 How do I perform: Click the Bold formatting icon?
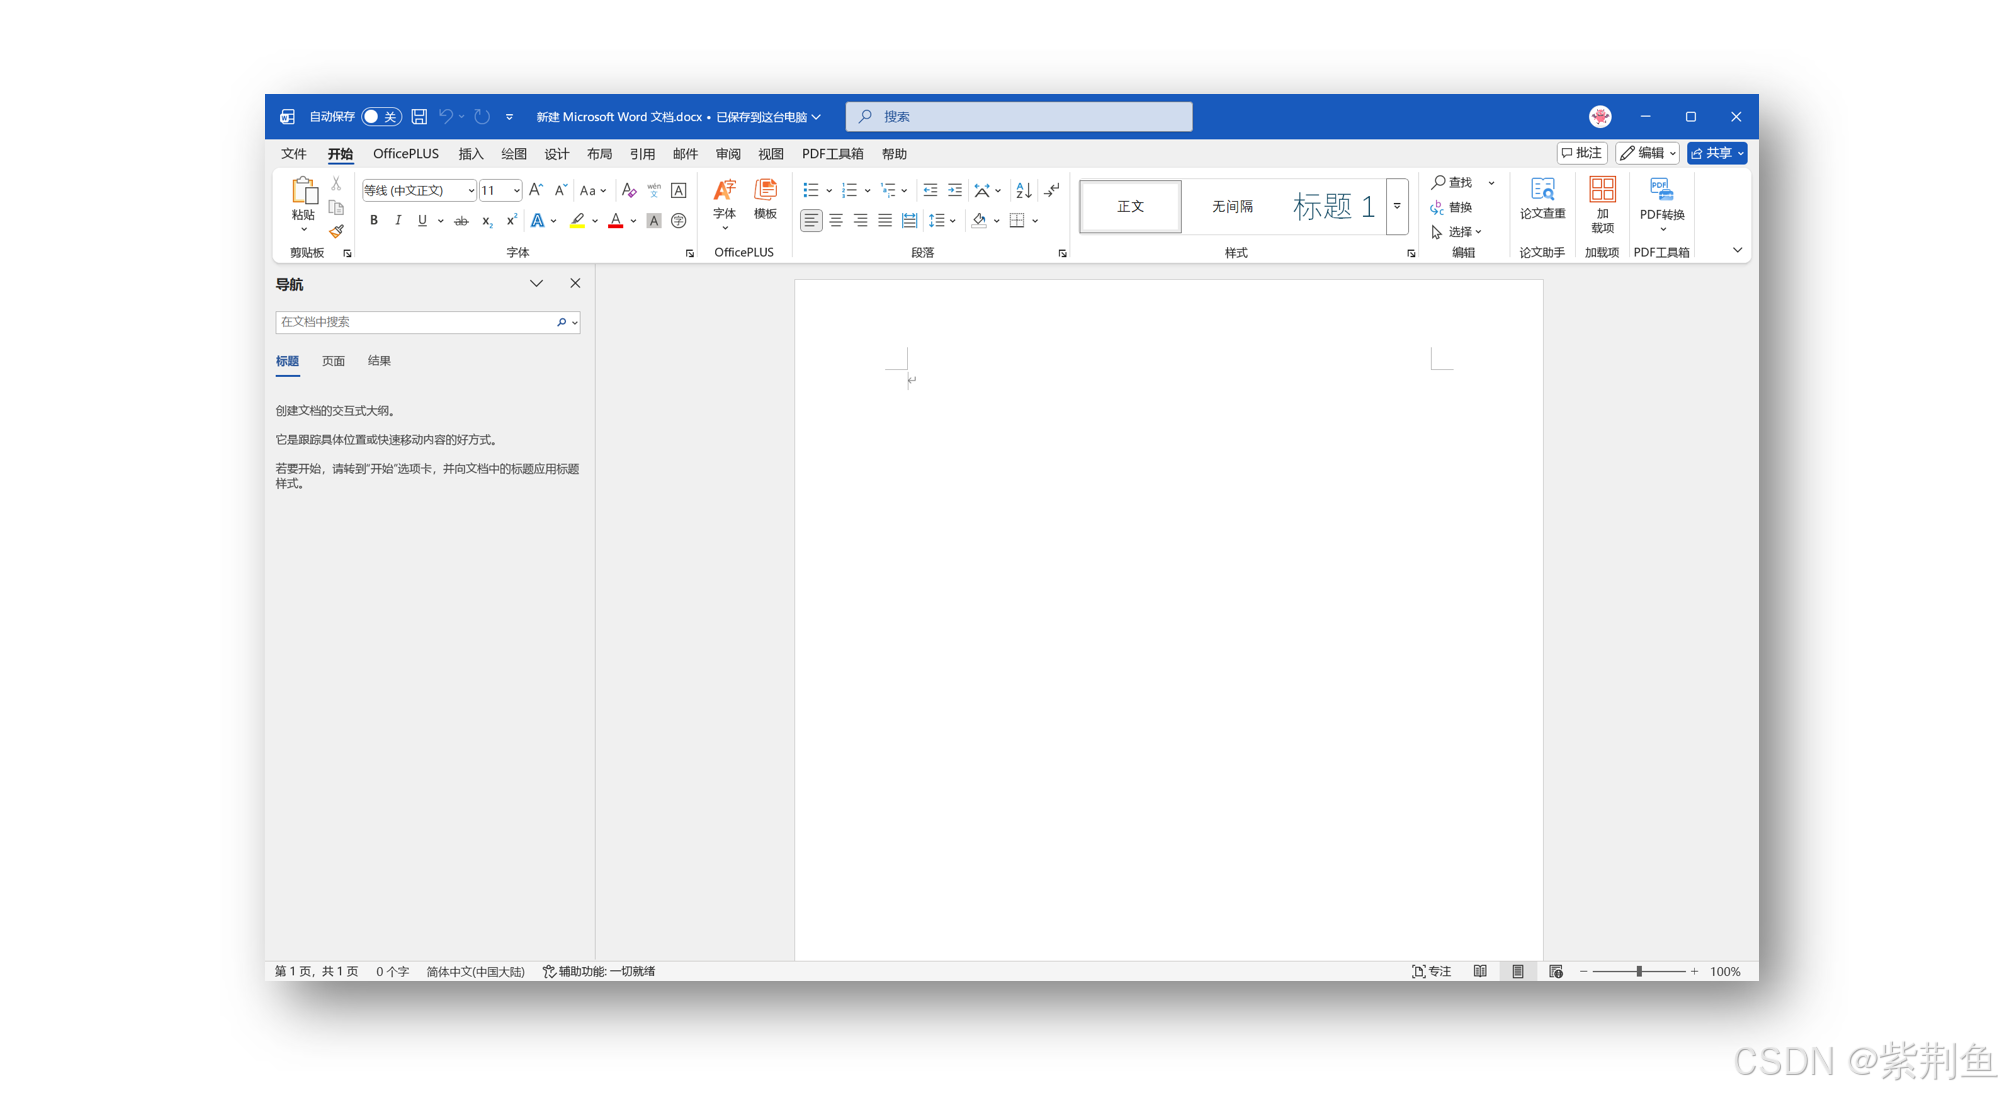[374, 220]
